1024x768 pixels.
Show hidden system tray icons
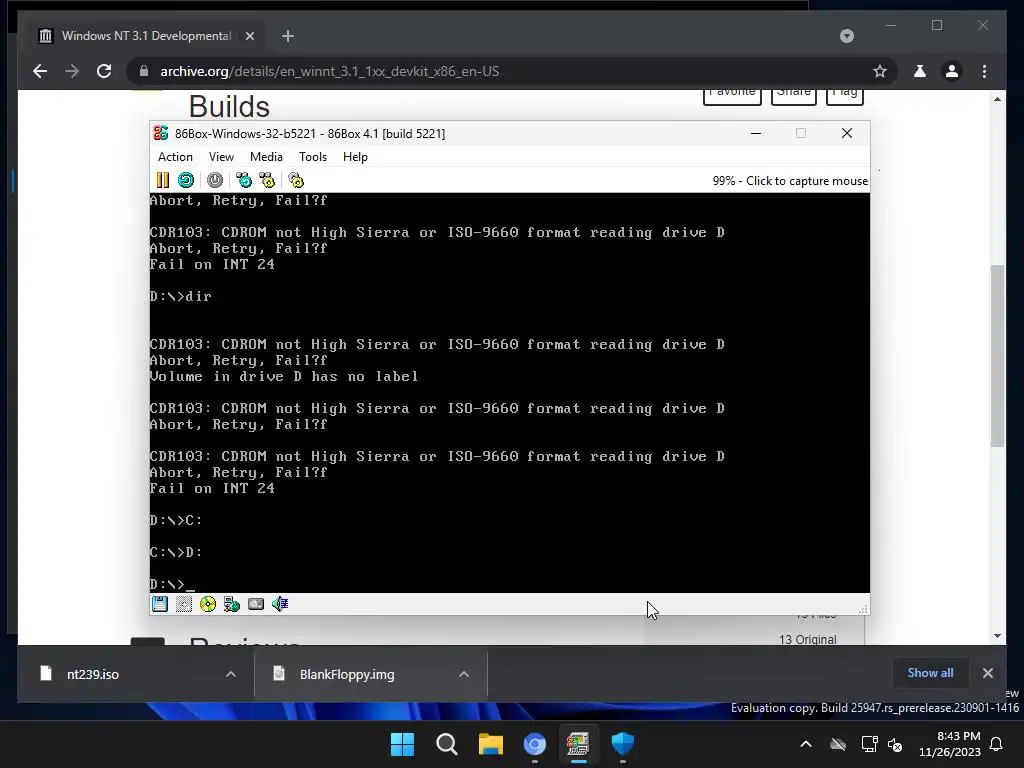click(x=806, y=744)
